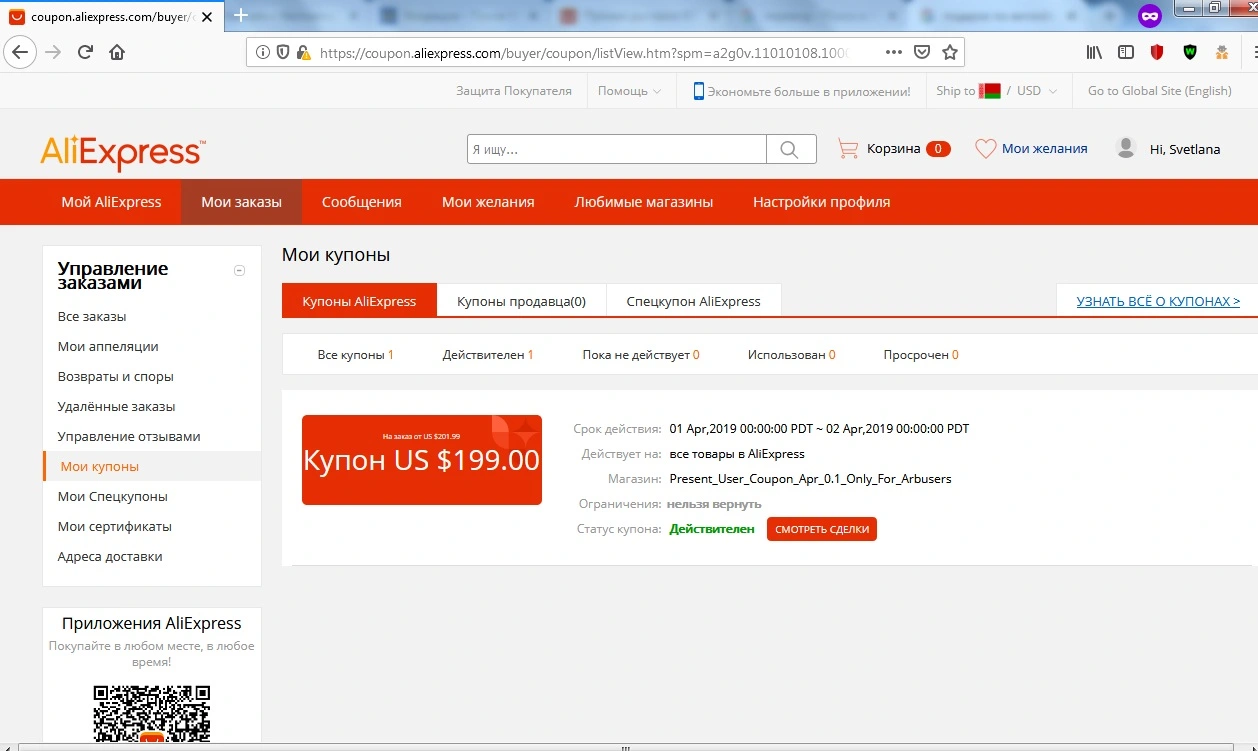Image resolution: width=1258 pixels, height=751 pixels.
Task: Switch to Купоны продавца(0) tab
Action: (x=521, y=301)
